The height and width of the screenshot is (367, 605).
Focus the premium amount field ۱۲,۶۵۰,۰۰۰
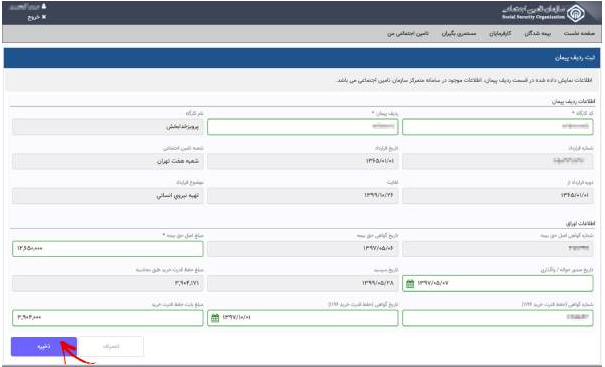click(x=108, y=249)
